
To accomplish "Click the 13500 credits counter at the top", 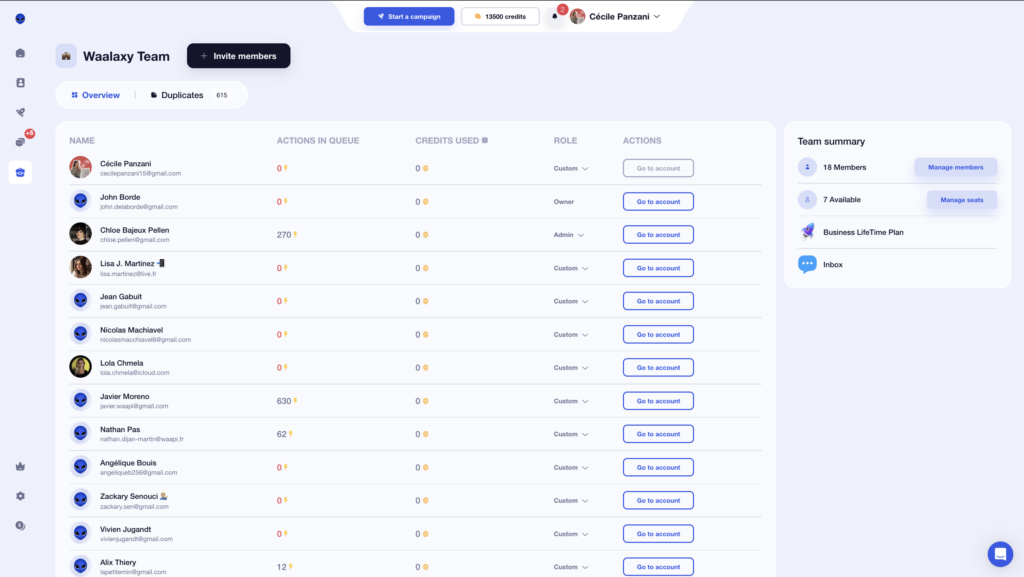I will (500, 15).
